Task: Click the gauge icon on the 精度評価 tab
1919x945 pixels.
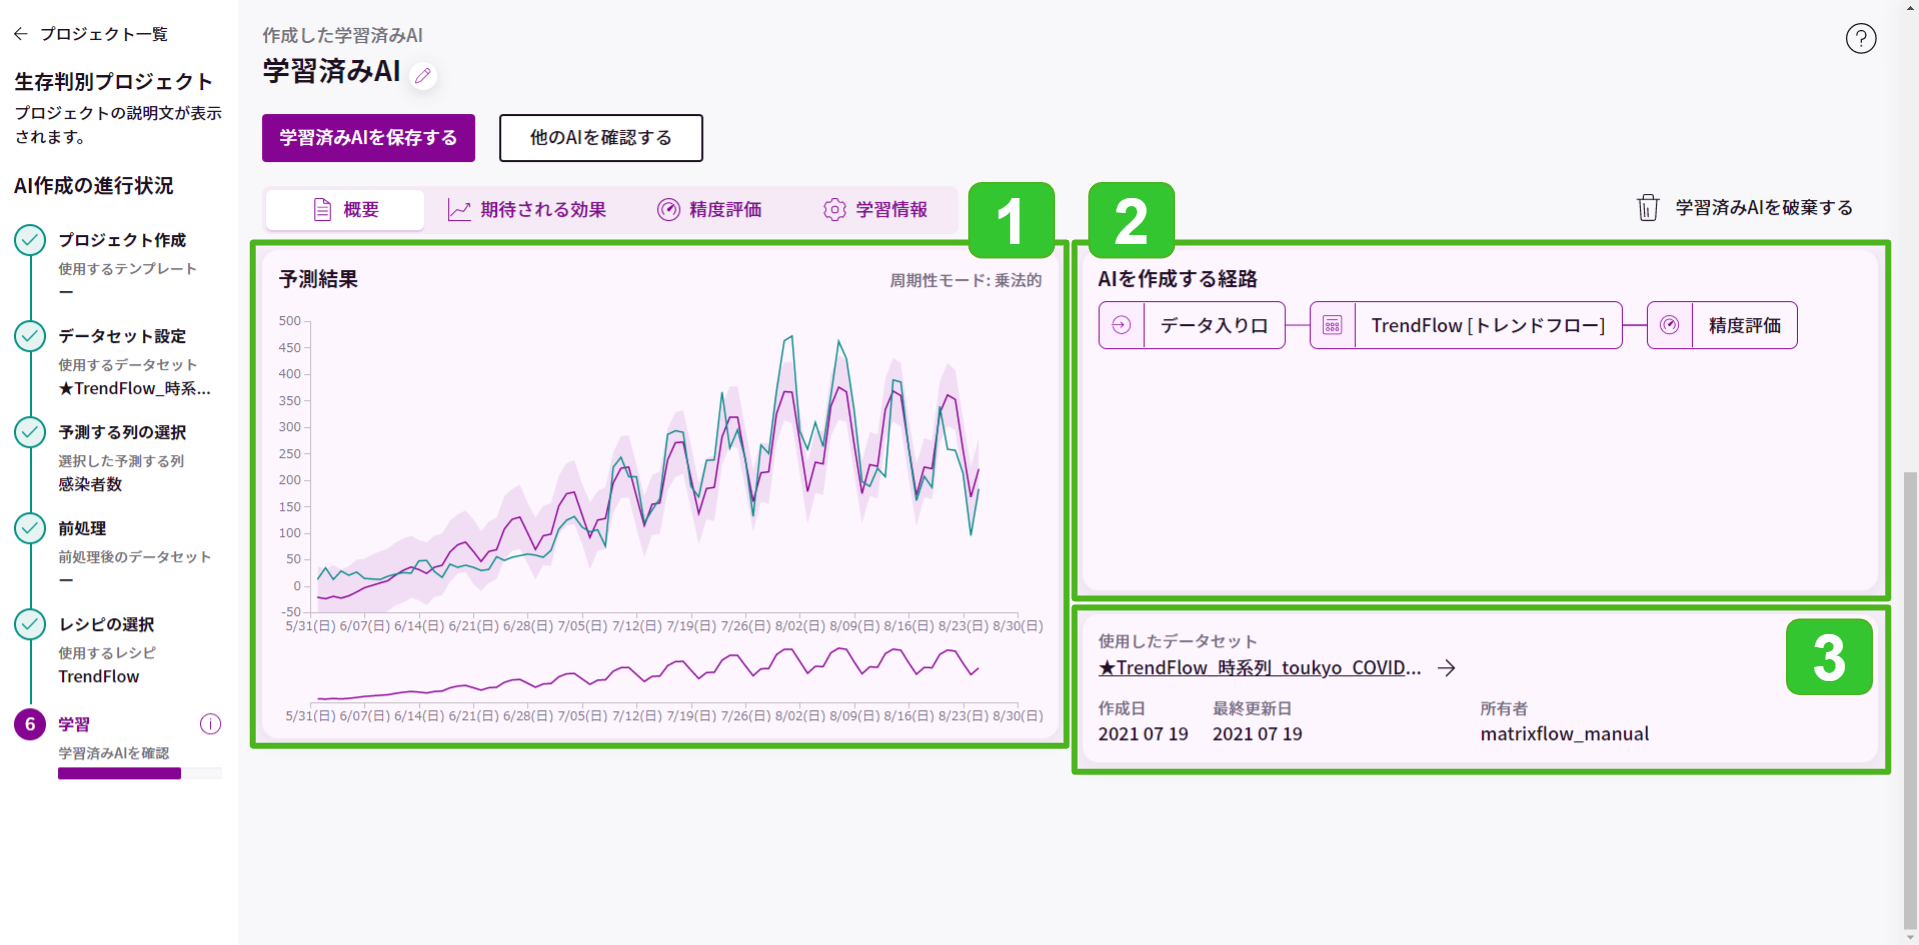Action: tap(668, 209)
